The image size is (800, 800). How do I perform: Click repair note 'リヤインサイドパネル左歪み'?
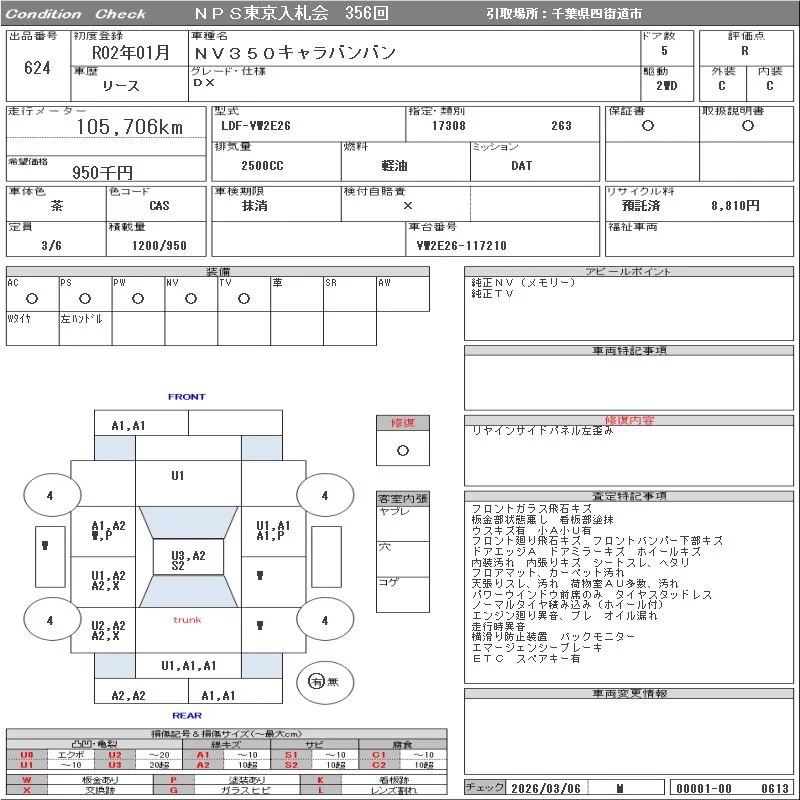543,431
